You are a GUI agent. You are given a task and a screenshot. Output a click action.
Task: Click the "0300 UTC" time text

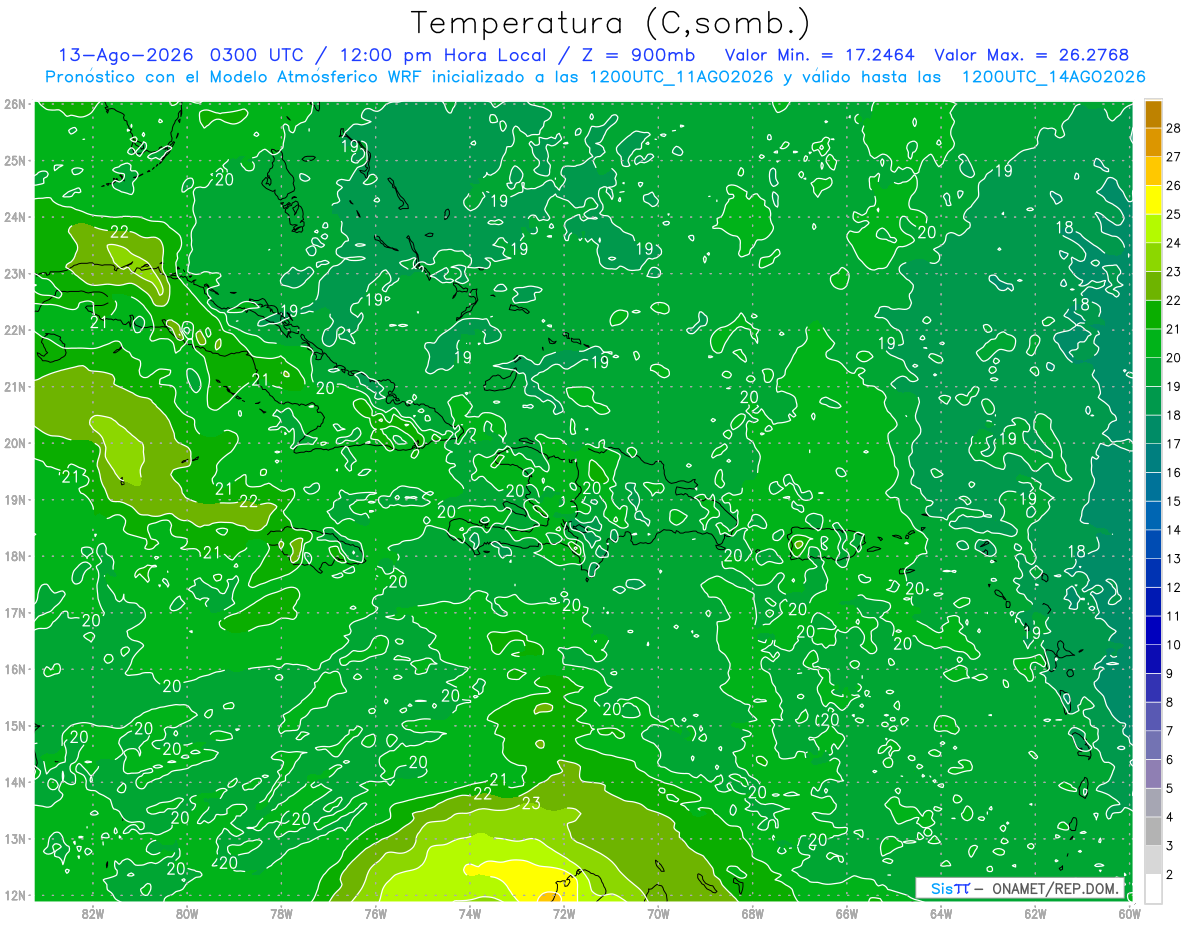click(256, 55)
